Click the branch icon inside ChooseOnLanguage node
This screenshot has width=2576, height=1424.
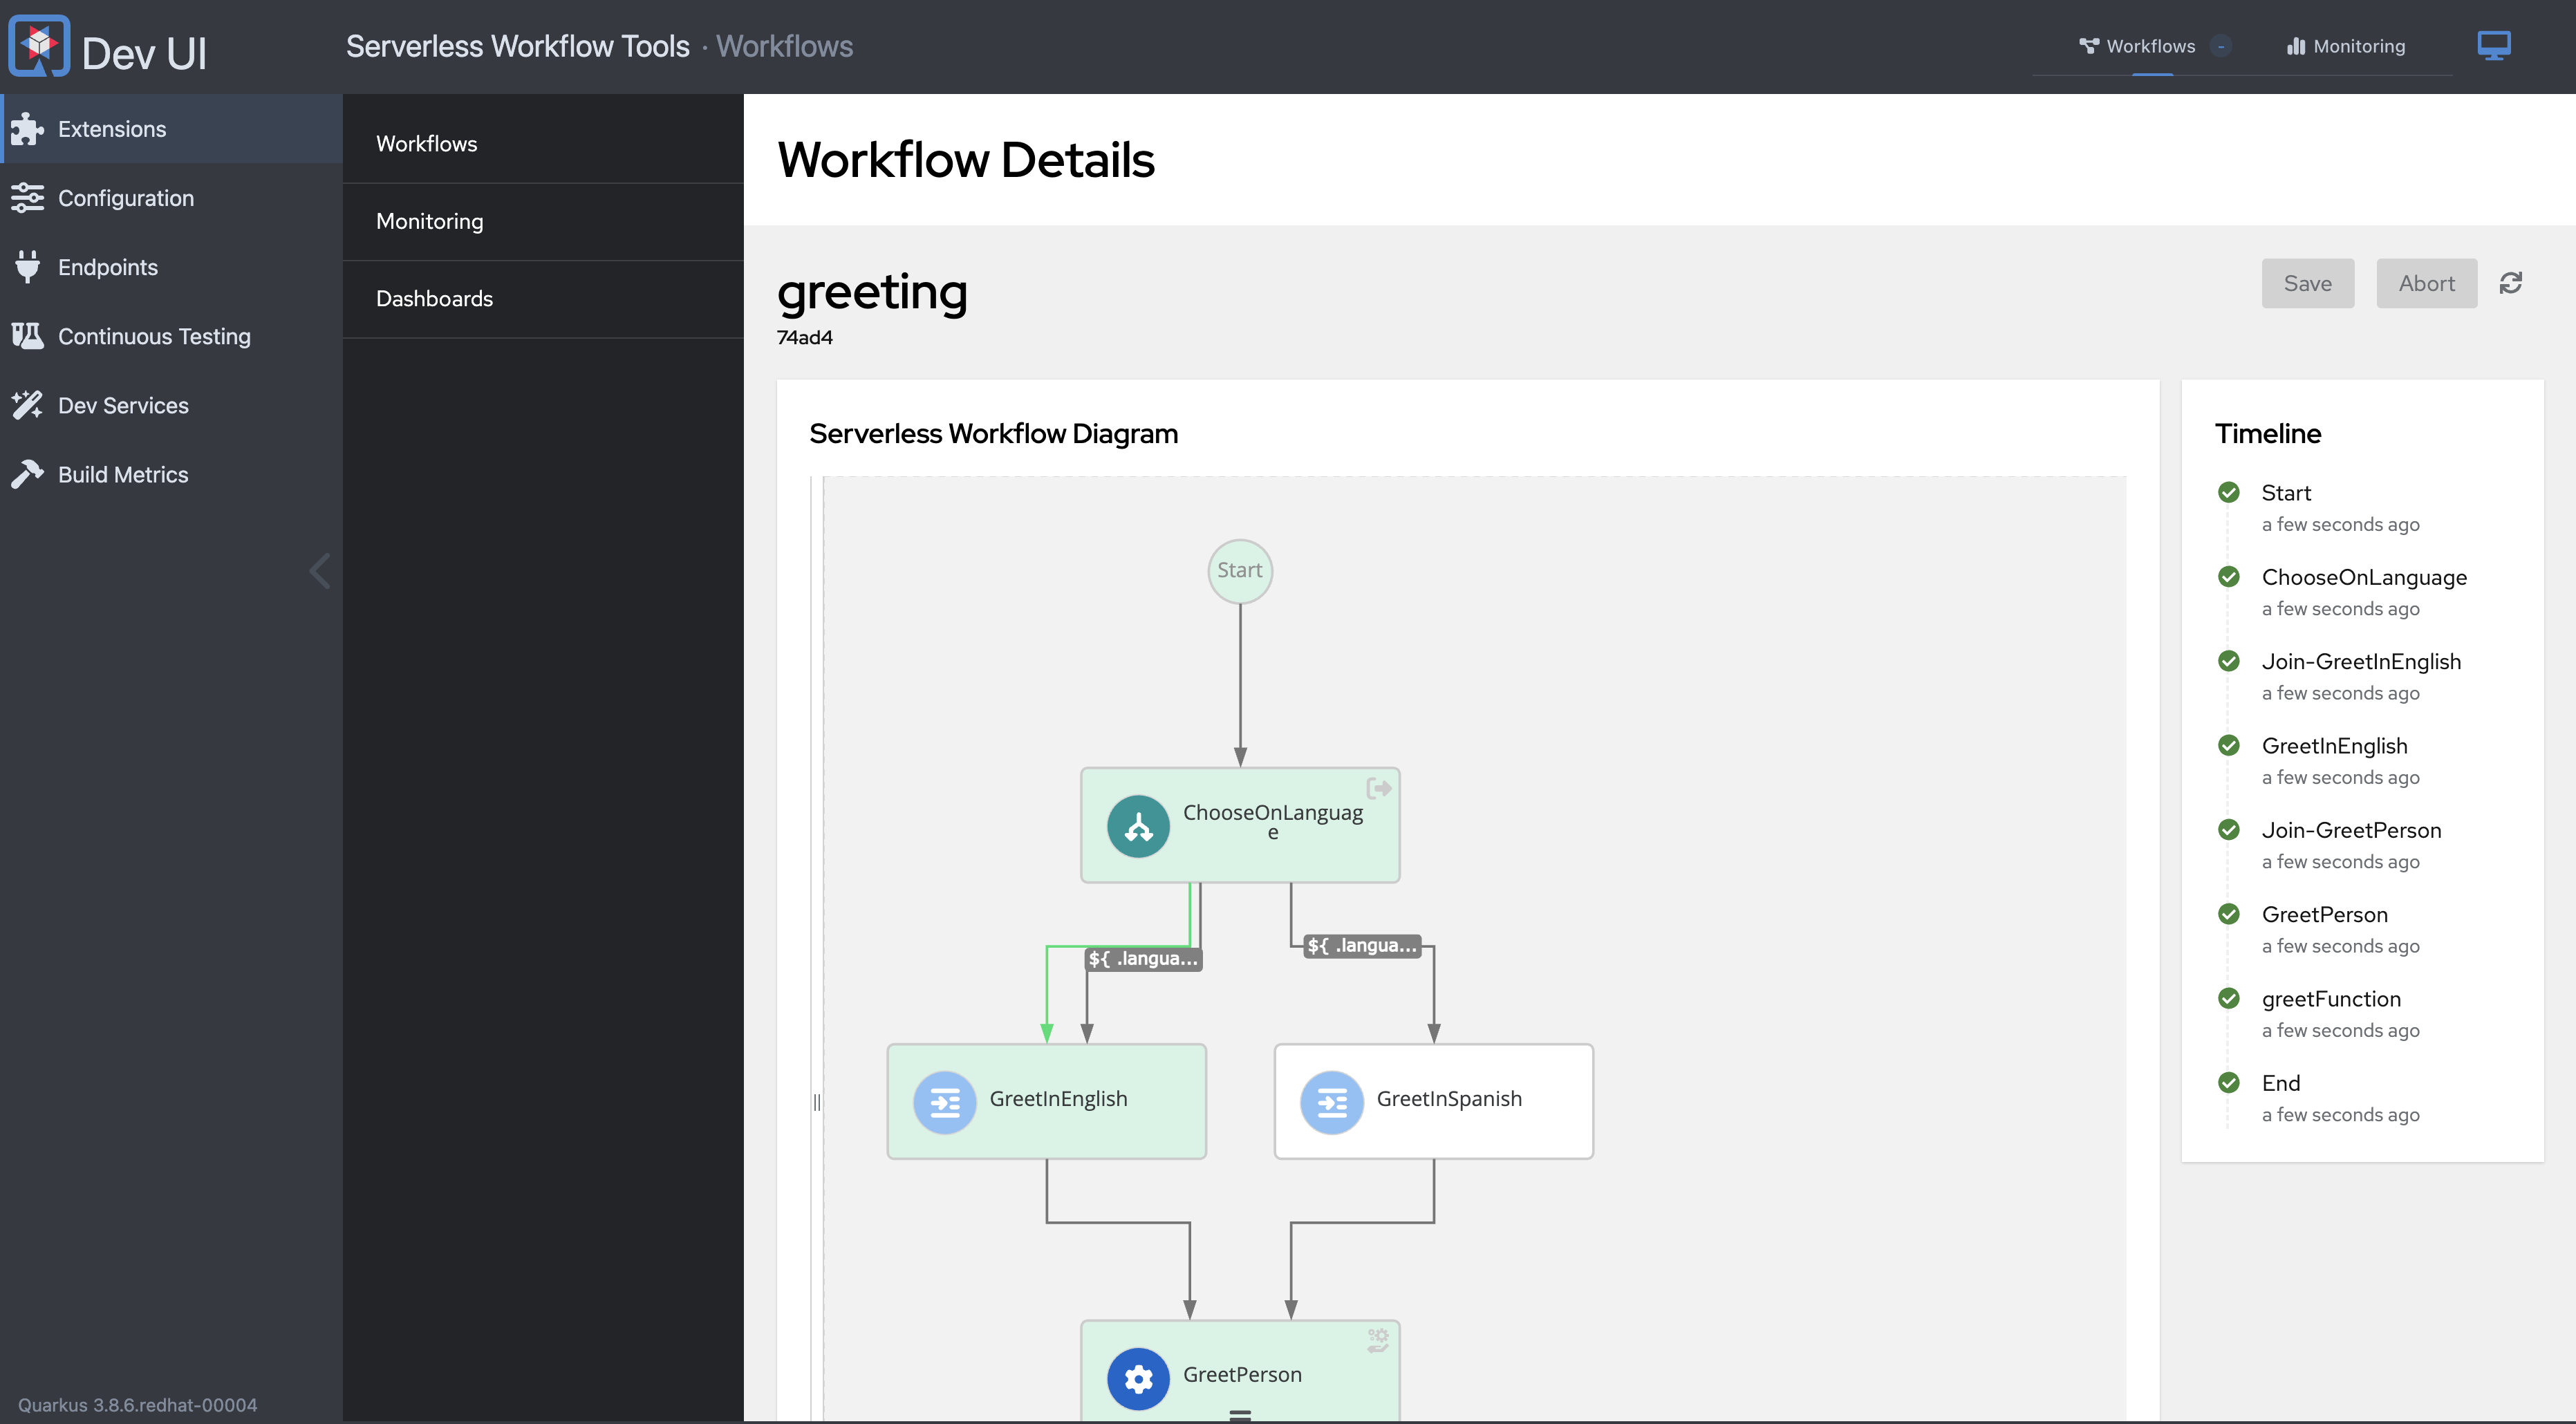[x=1137, y=826]
